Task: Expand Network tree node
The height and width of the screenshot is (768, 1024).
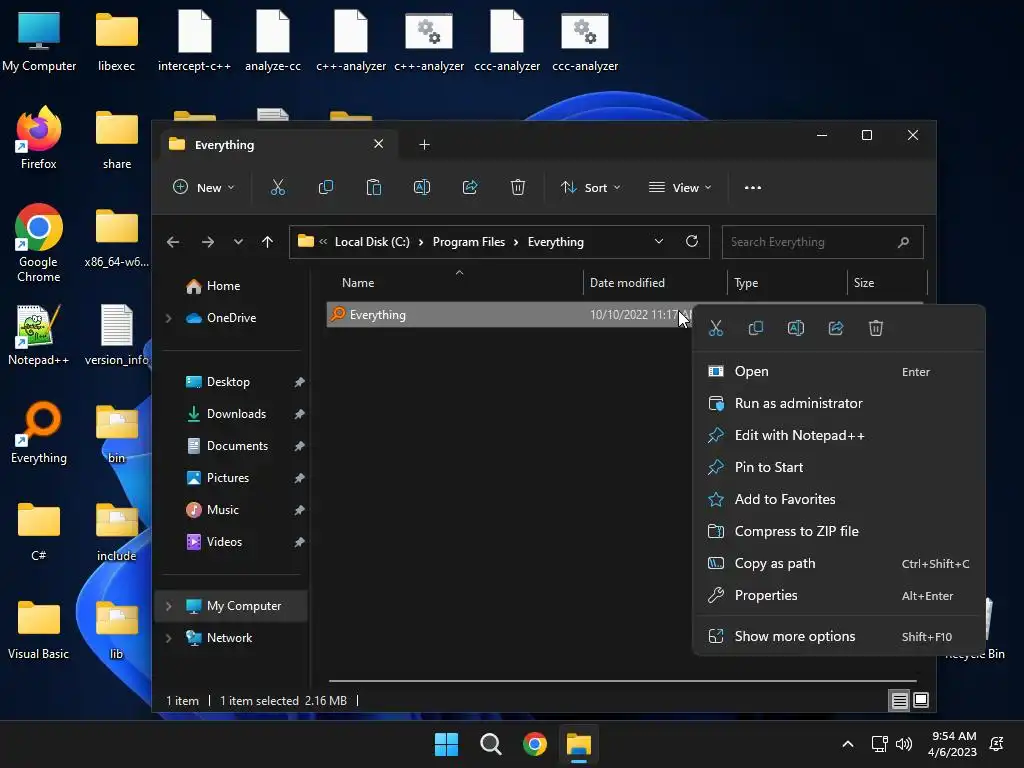Action: point(168,638)
